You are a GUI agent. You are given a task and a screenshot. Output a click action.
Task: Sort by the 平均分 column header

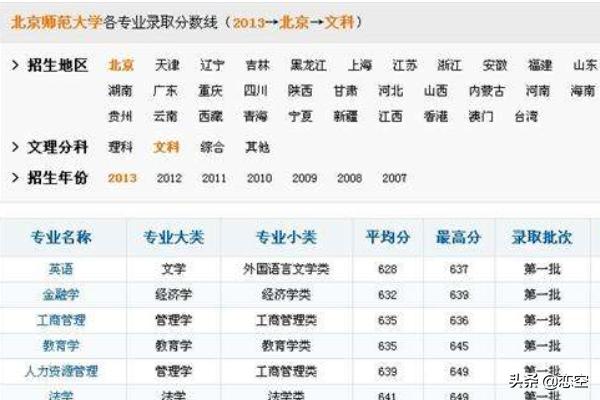coord(388,237)
